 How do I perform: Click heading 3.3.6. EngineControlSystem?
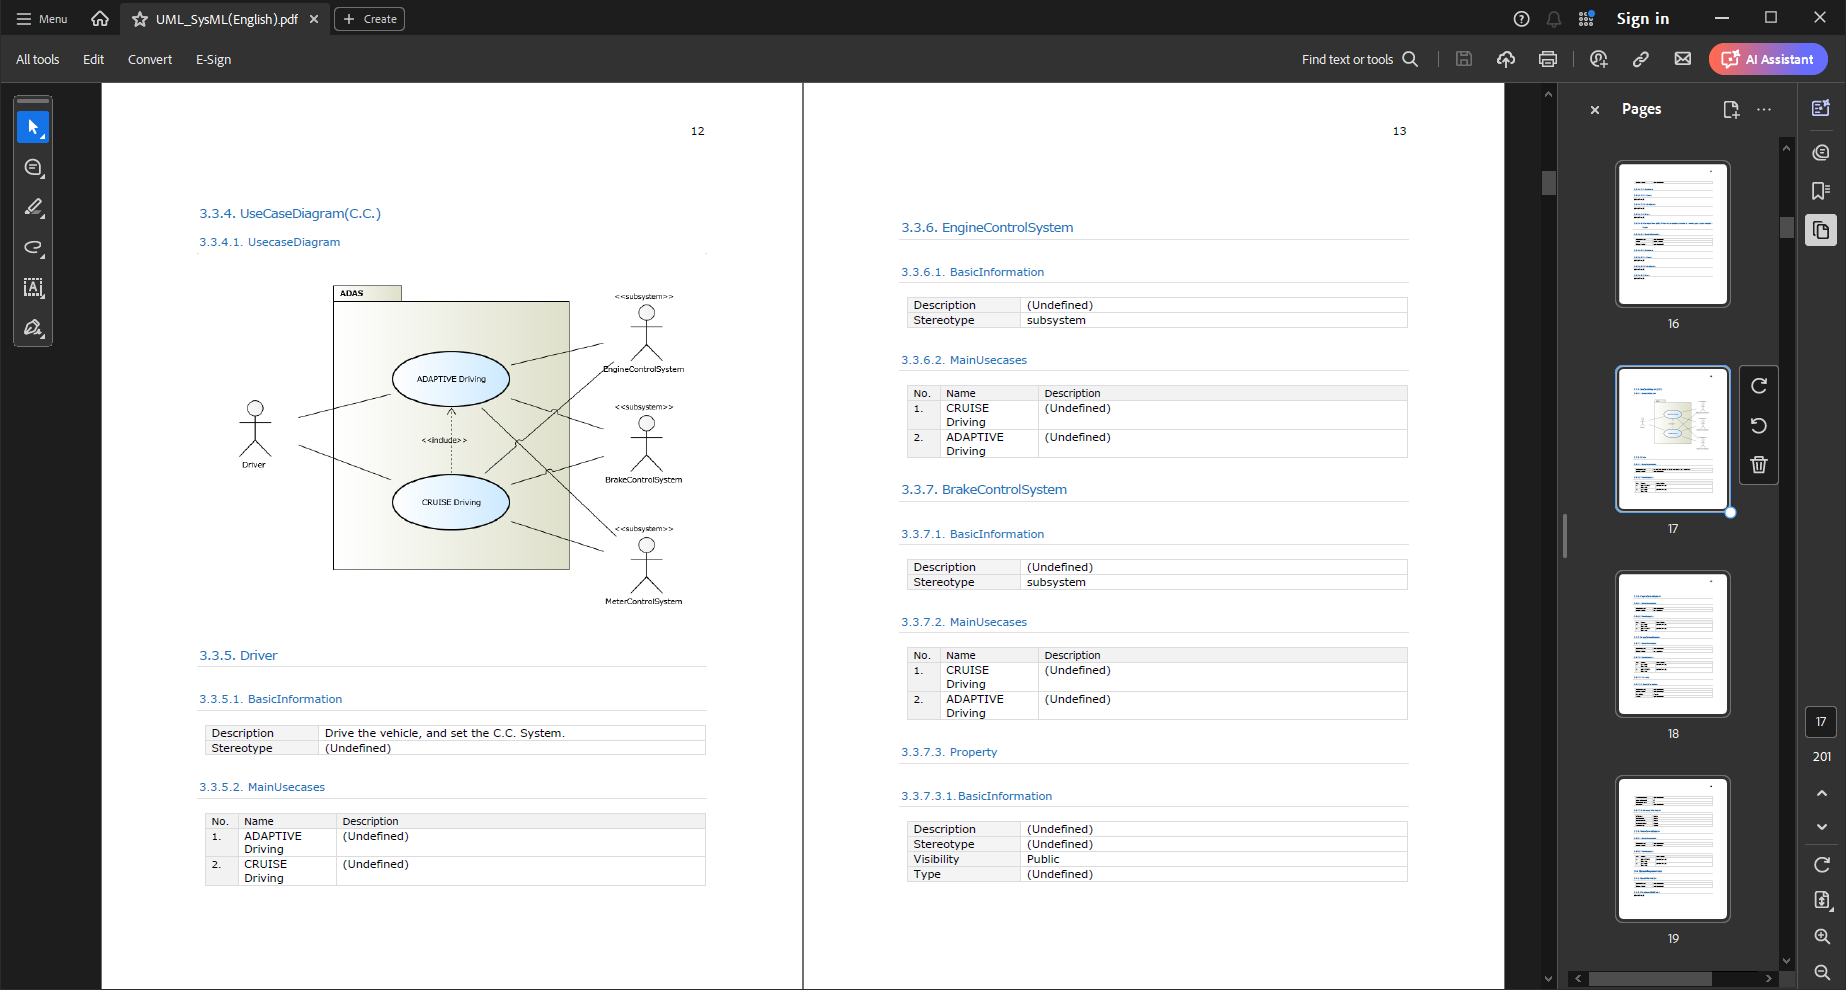[987, 227]
